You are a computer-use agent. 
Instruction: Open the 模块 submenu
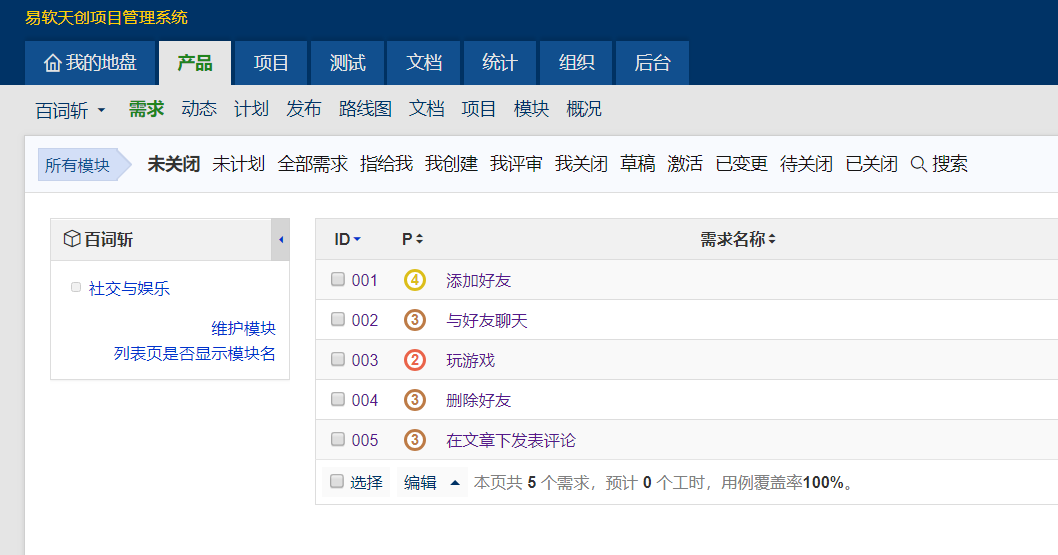(531, 109)
